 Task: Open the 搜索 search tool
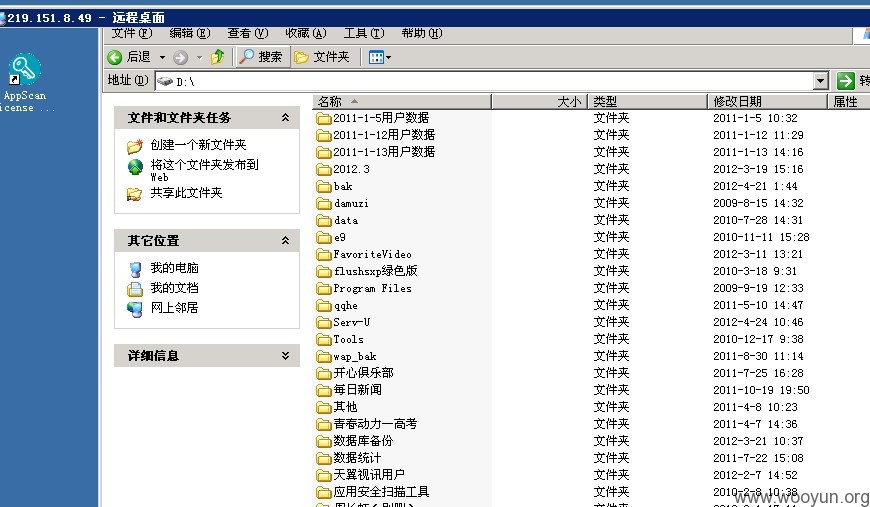coord(262,57)
